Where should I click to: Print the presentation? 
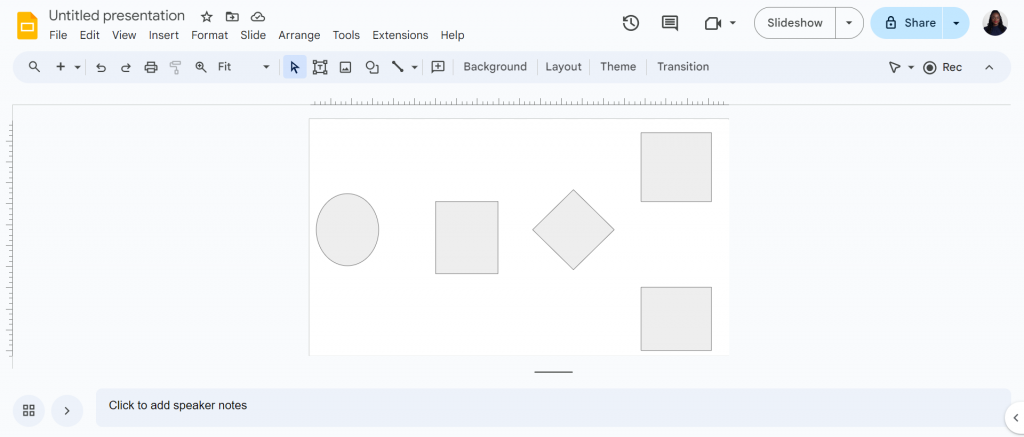(x=151, y=67)
